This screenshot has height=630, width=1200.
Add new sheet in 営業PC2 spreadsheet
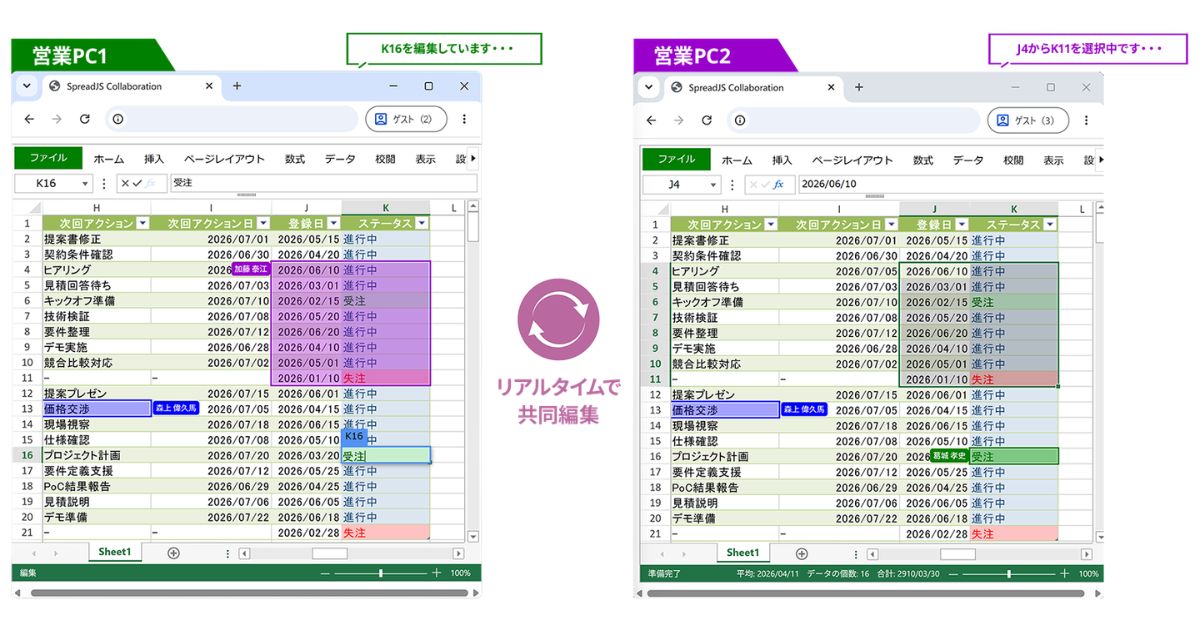[x=801, y=553]
